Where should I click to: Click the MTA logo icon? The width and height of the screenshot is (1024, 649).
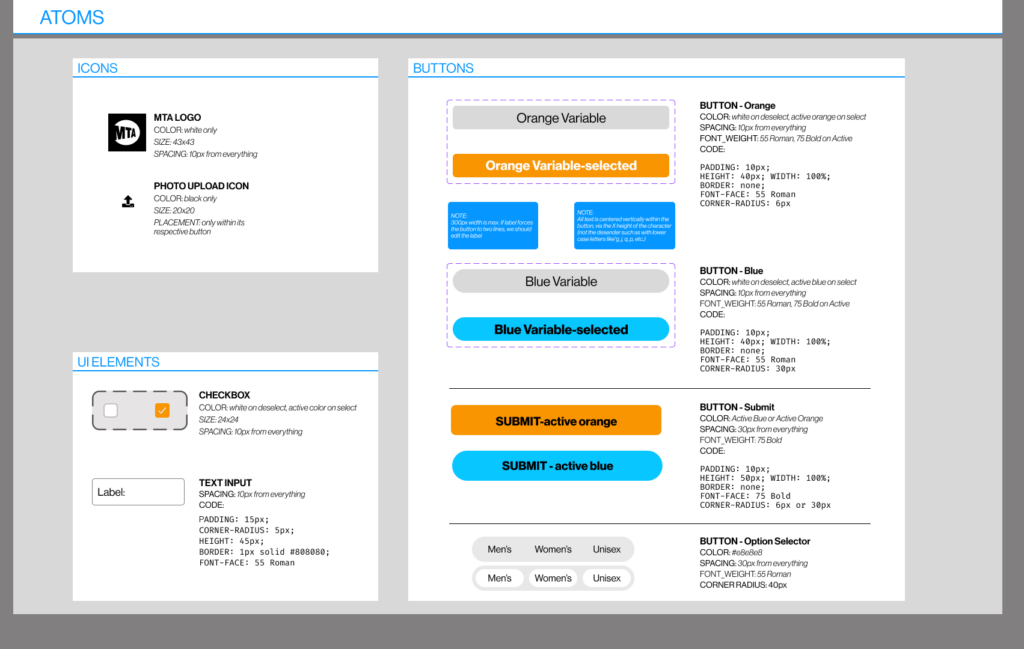(x=127, y=132)
